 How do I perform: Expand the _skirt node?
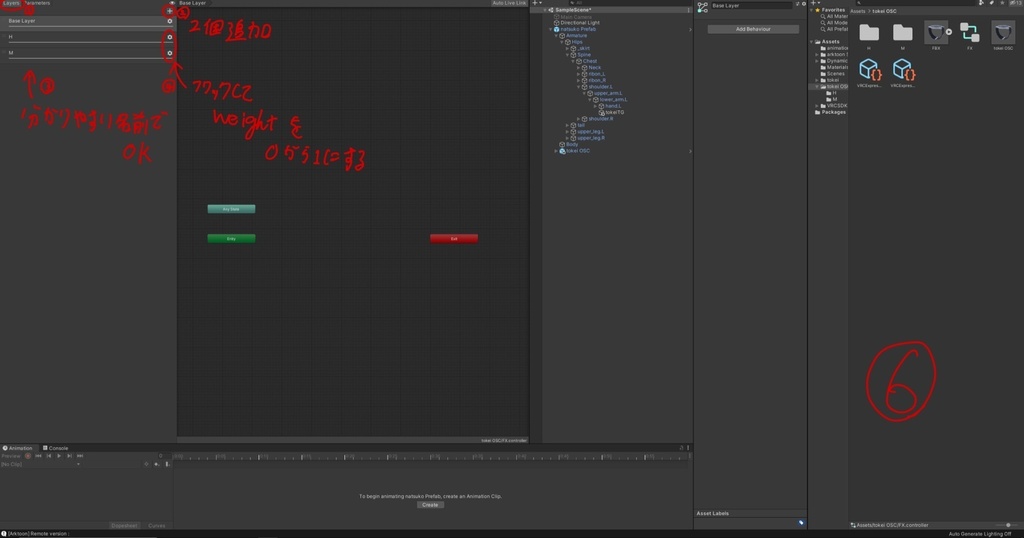point(568,48)
